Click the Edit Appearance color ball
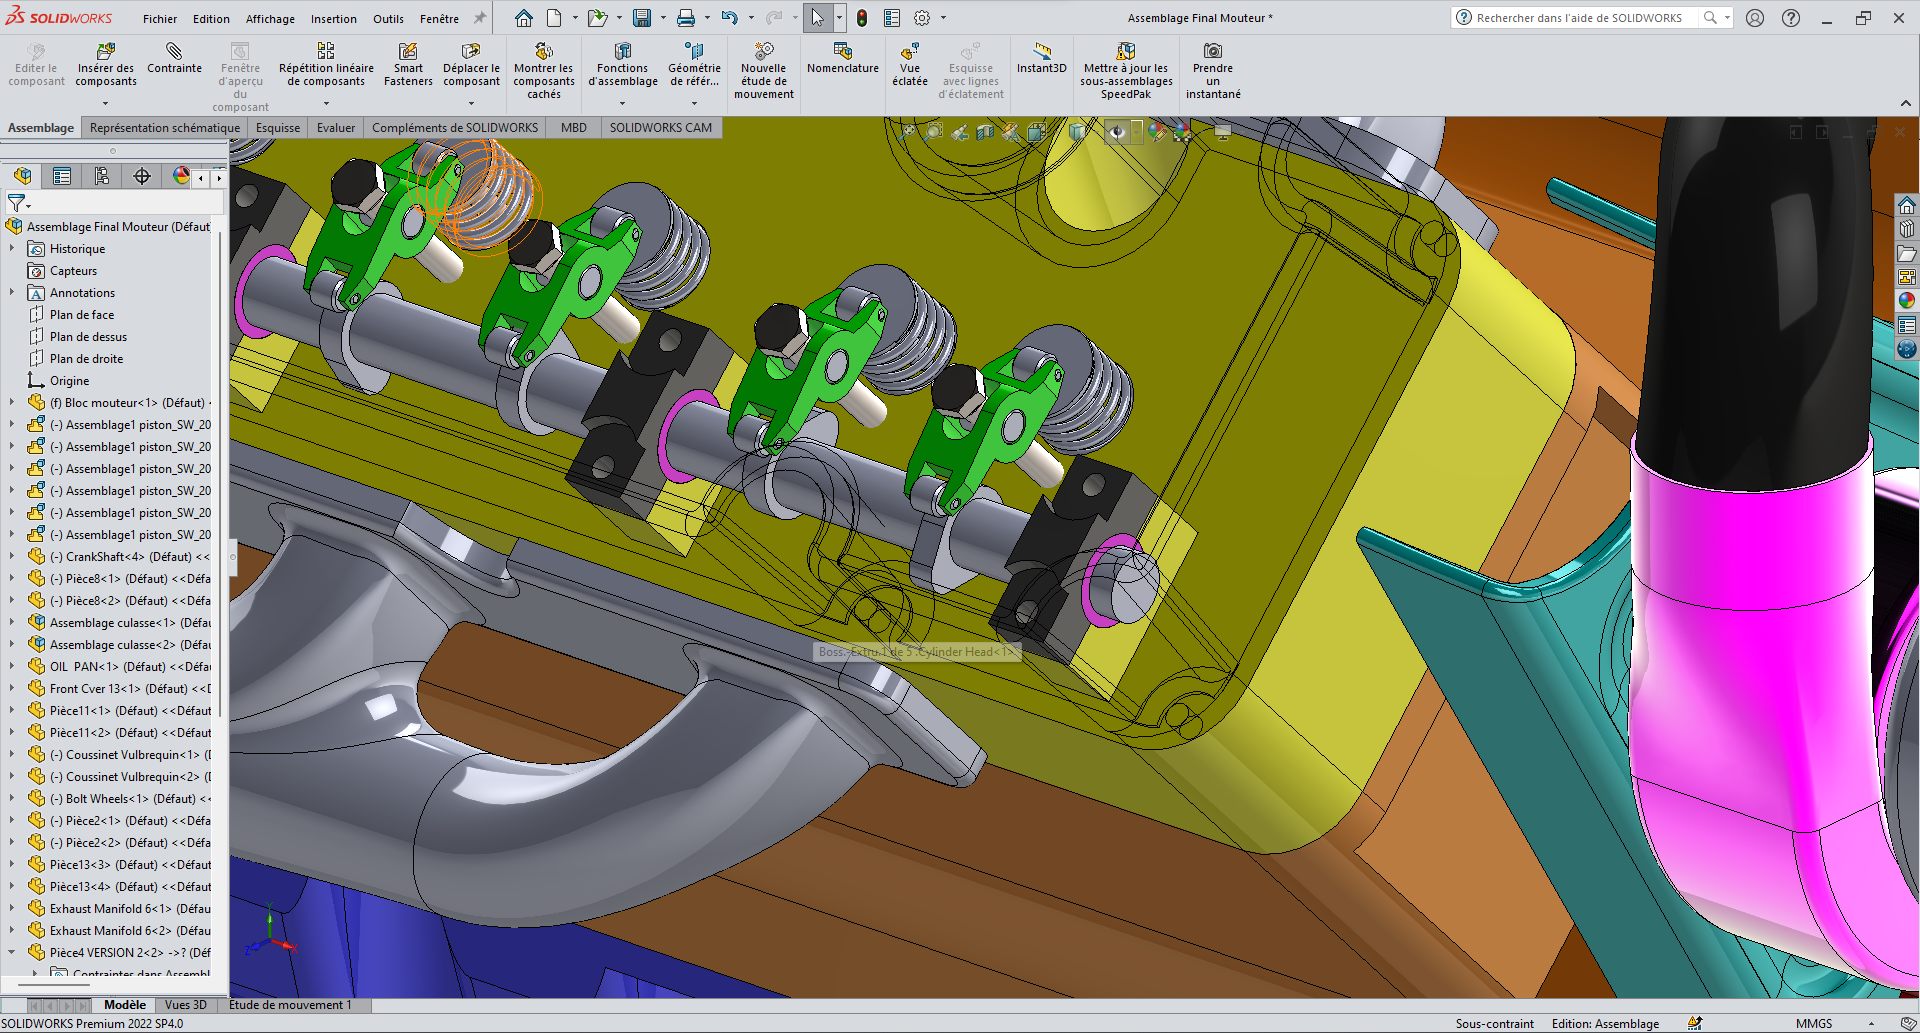Screen dimensions: 1920x1033 (x=1157, y=132)
